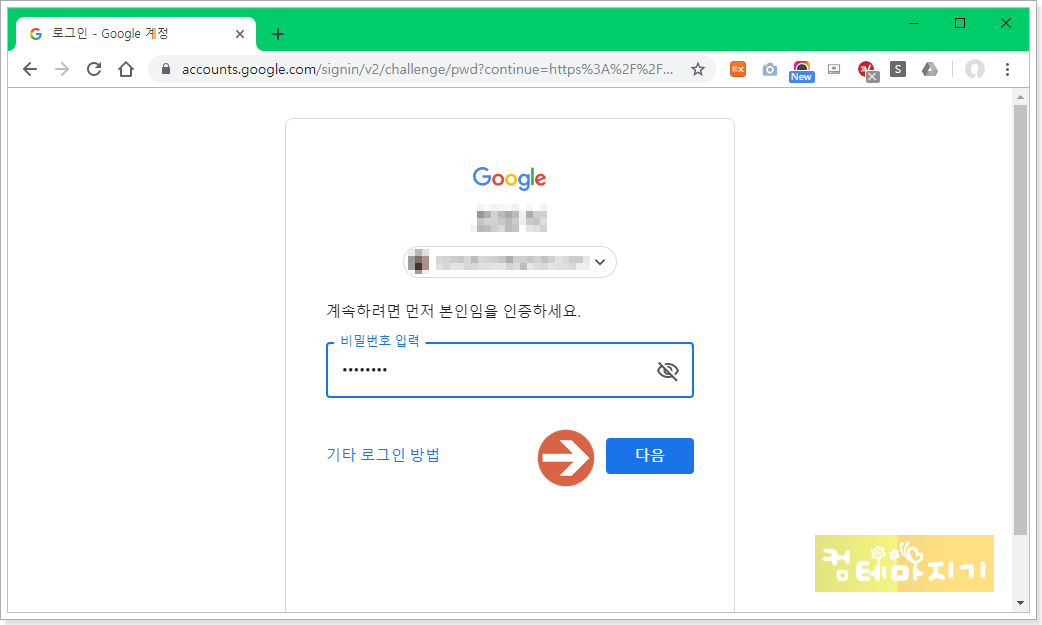Open the Google Drive extension

tap(930, 69)
